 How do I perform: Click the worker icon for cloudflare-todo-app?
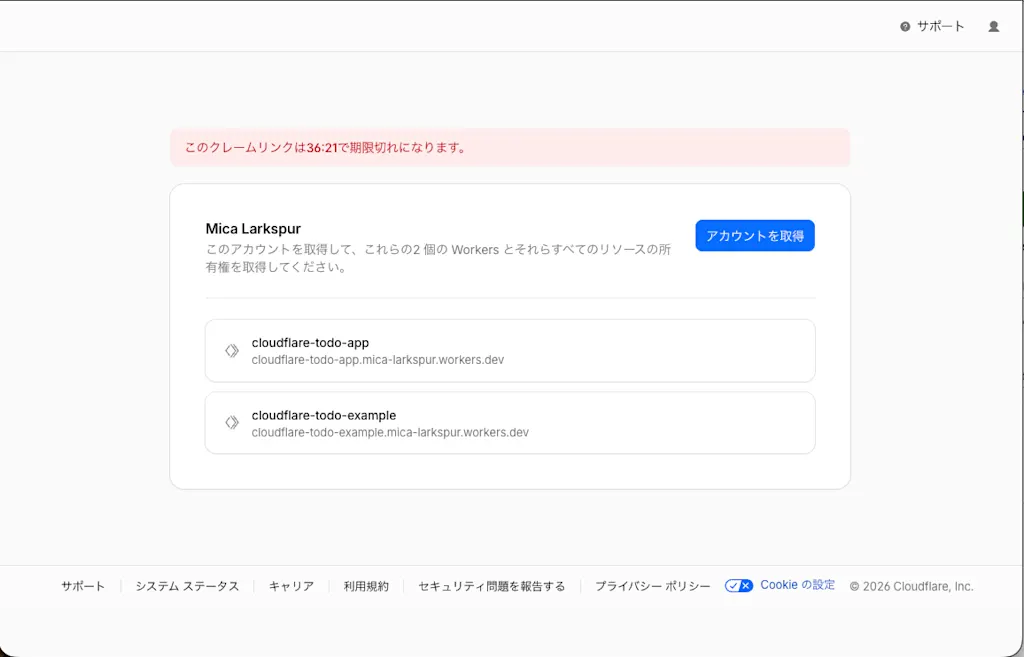coord(232,351)
